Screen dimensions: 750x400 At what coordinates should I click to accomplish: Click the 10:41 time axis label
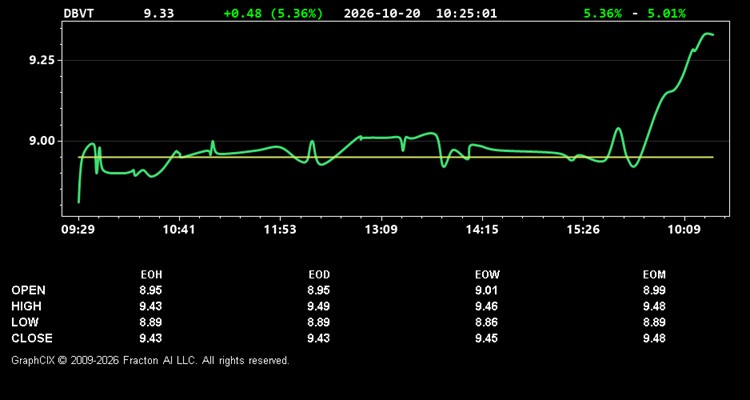click(x=178, y=230)
